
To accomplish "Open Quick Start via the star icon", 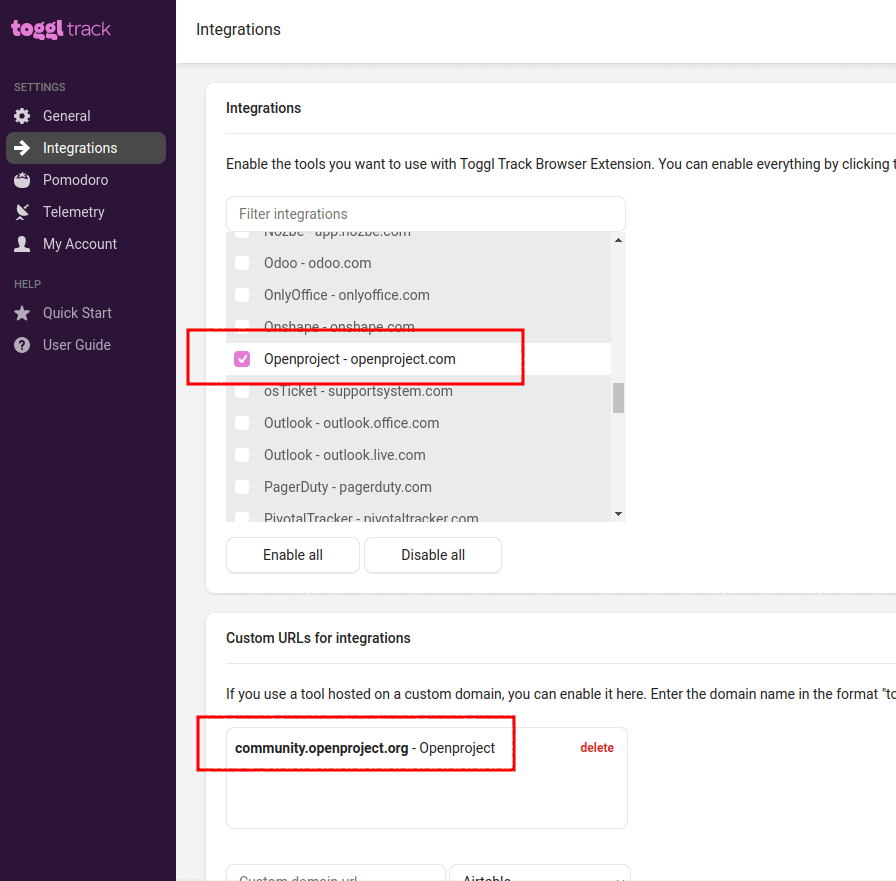I will coord(22,312).
